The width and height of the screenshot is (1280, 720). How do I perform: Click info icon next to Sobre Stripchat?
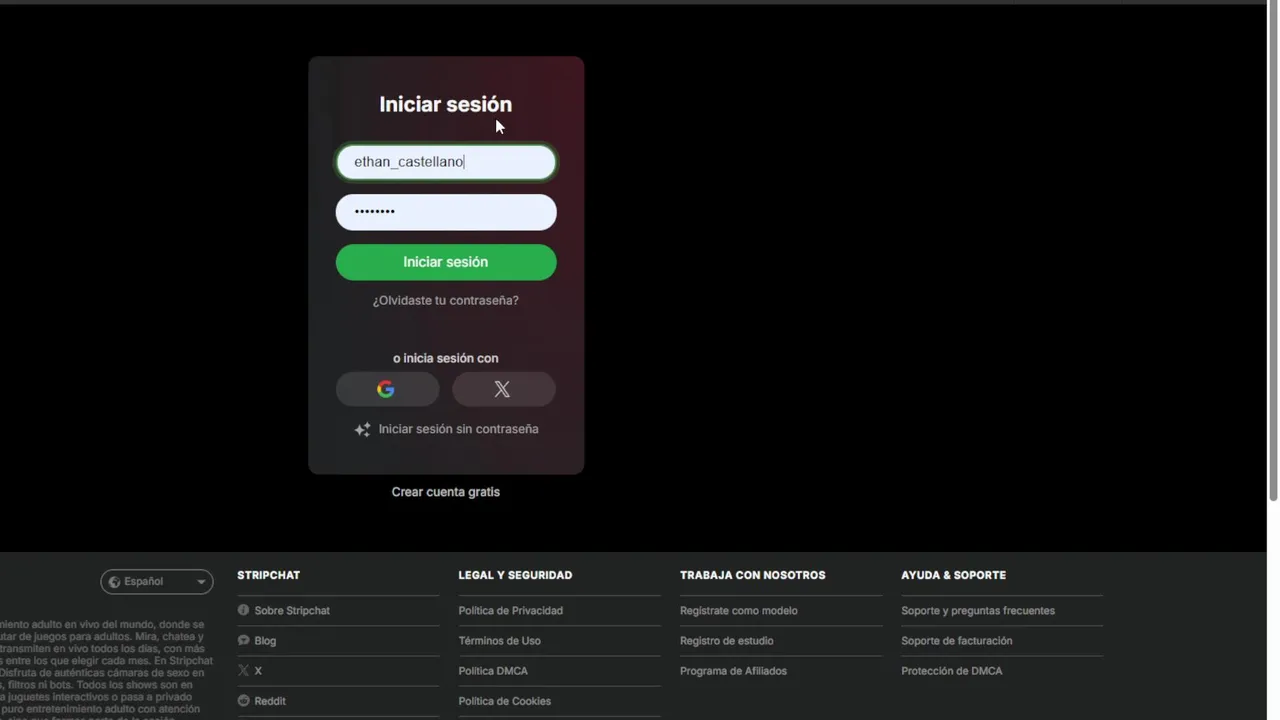pos(243,610)
